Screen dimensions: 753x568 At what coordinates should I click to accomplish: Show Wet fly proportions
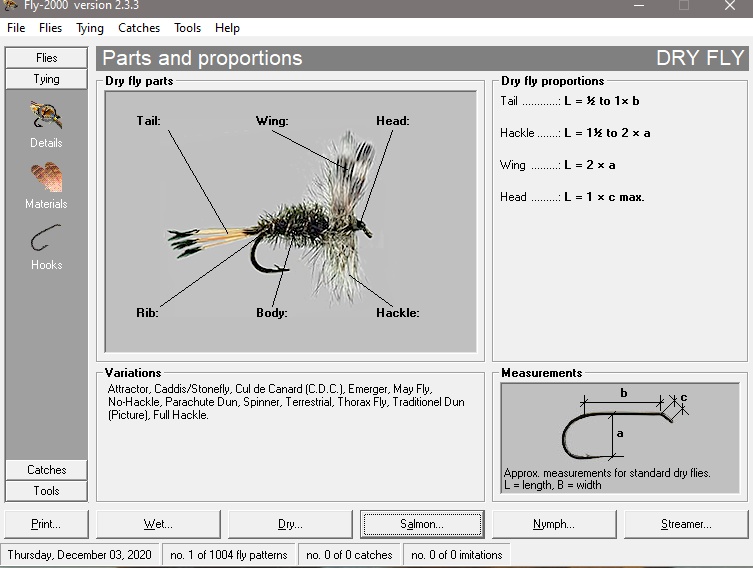tap(158, 524)
